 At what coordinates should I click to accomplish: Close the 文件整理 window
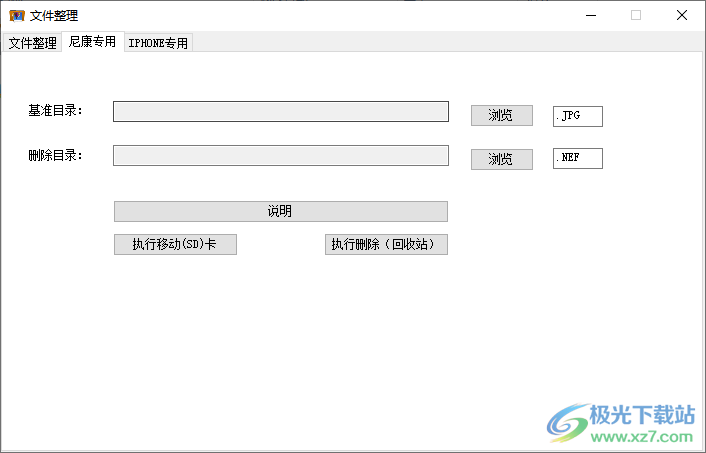click(x=682, y=15)
